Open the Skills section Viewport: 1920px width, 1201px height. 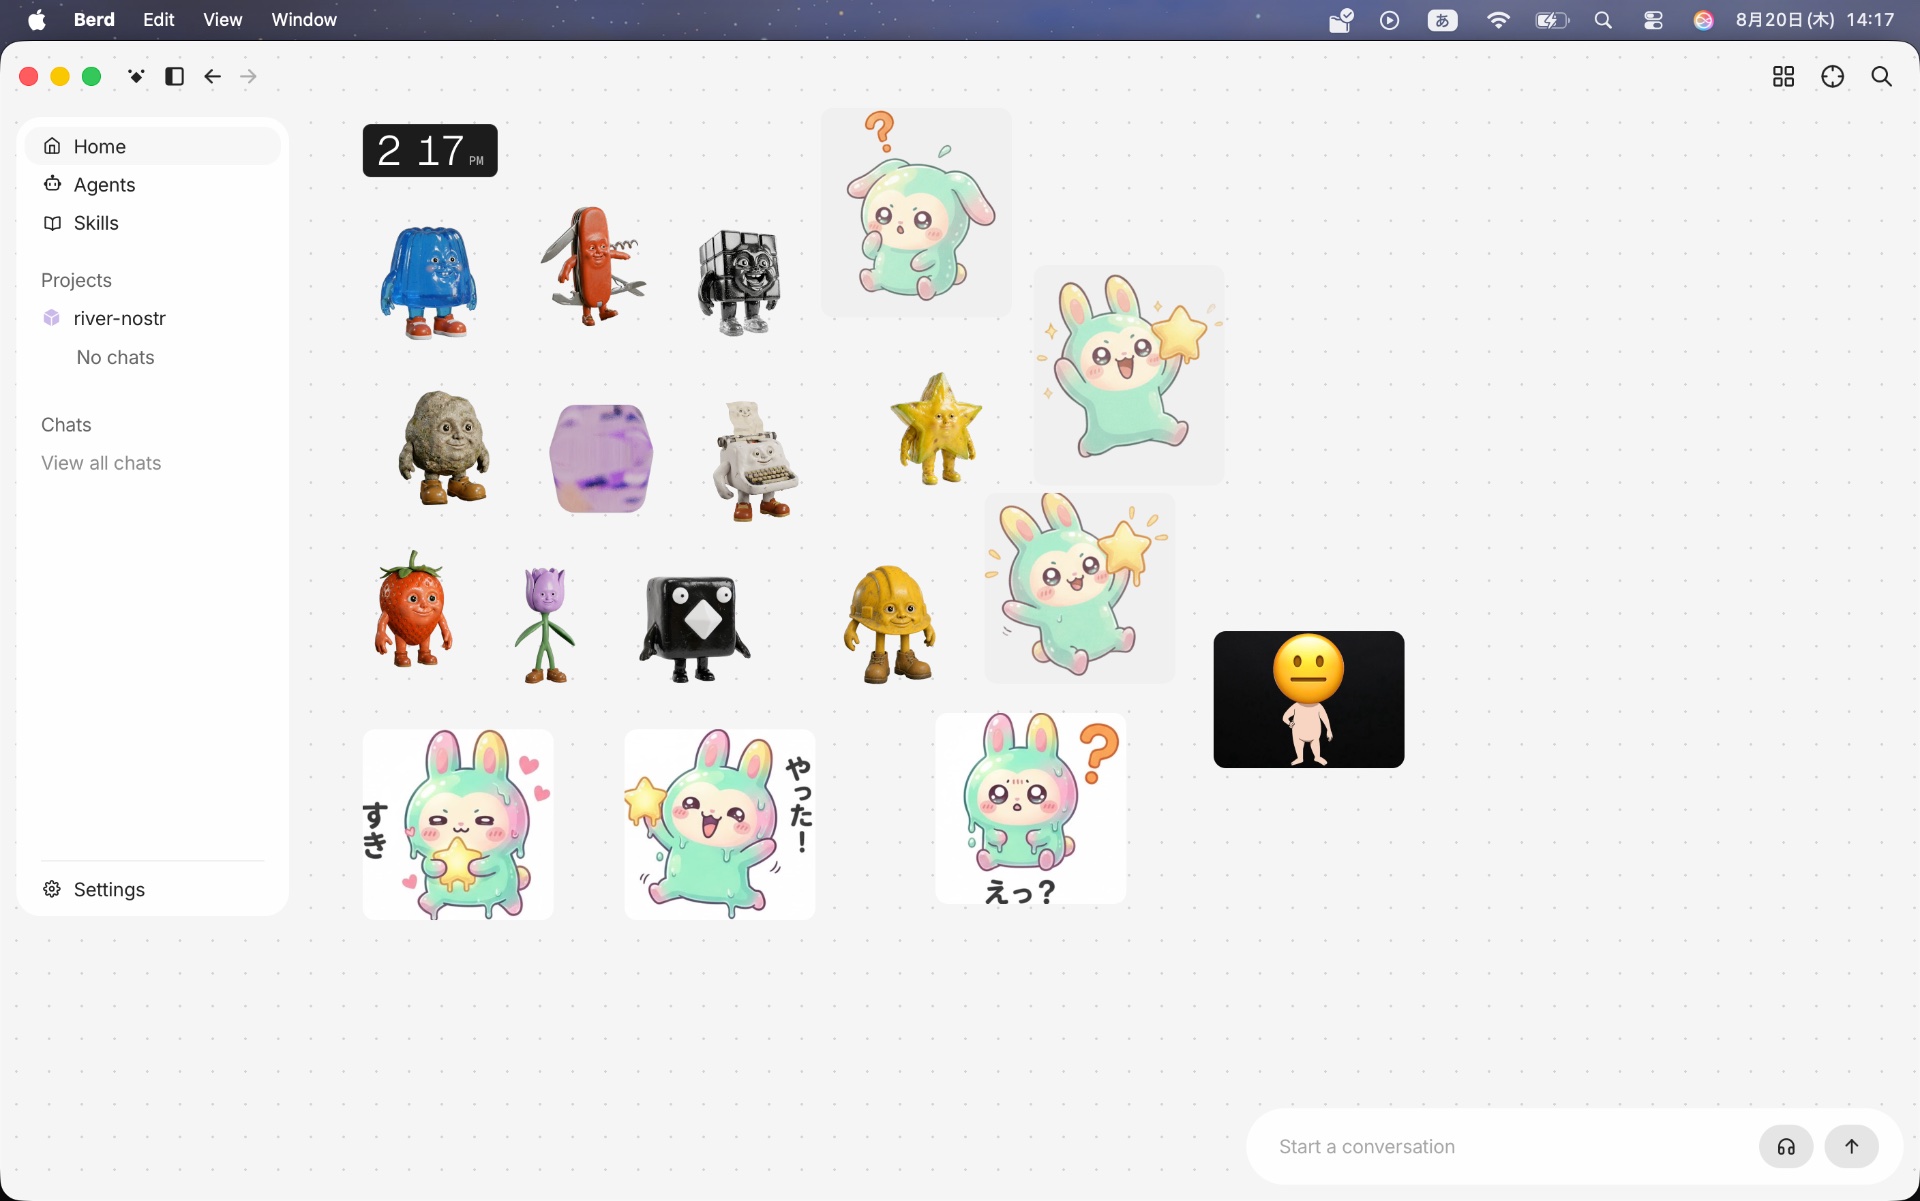pyautogui.click(x=152, y=223)
